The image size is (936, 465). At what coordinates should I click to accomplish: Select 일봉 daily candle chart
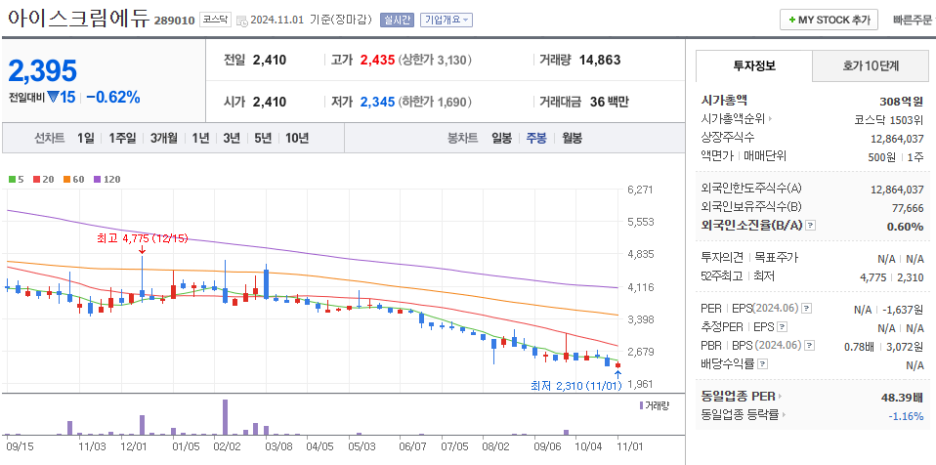click(x=501, y=138)
